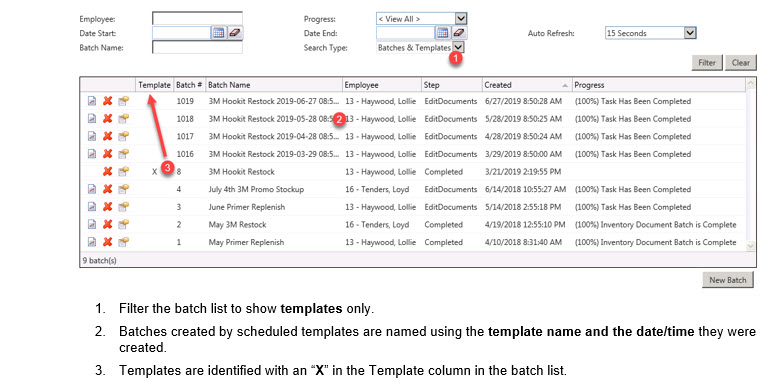Click '16 - Tenders, Loyd' in batch 4 row

click(377, 190)
